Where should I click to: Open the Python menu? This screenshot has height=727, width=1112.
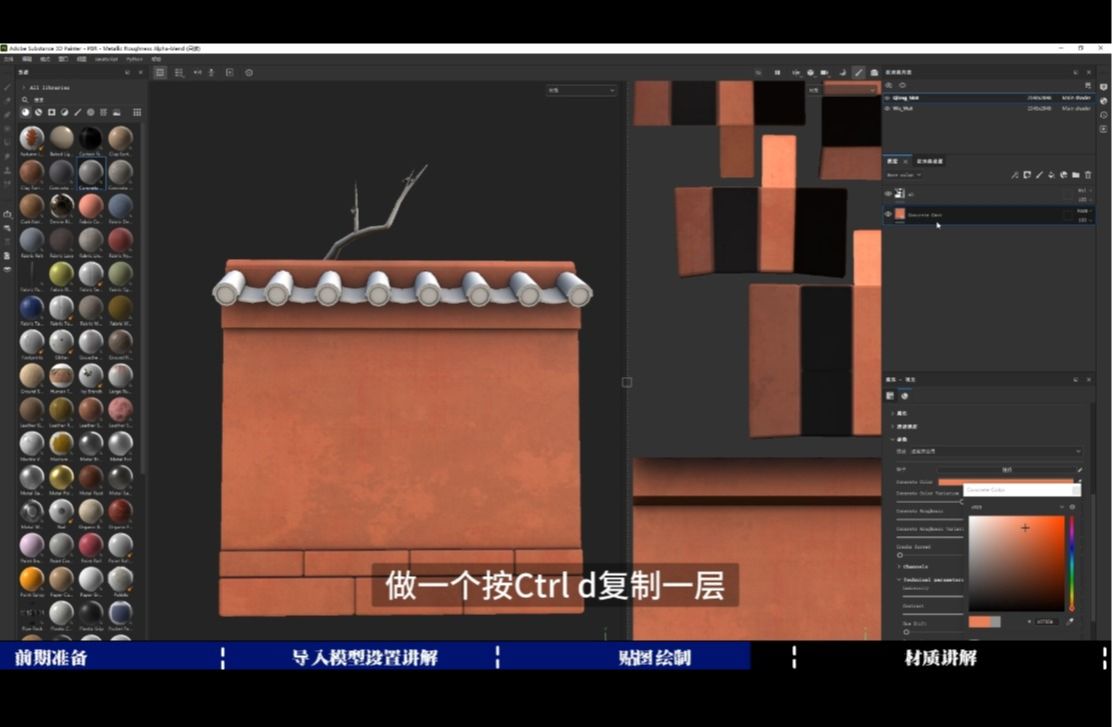[x=134, y=59]
